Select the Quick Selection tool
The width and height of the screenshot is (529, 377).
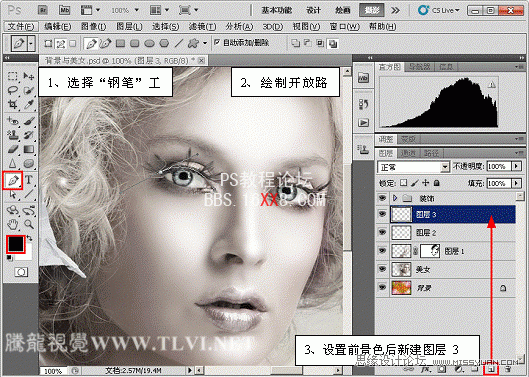(x=29, y=90)
